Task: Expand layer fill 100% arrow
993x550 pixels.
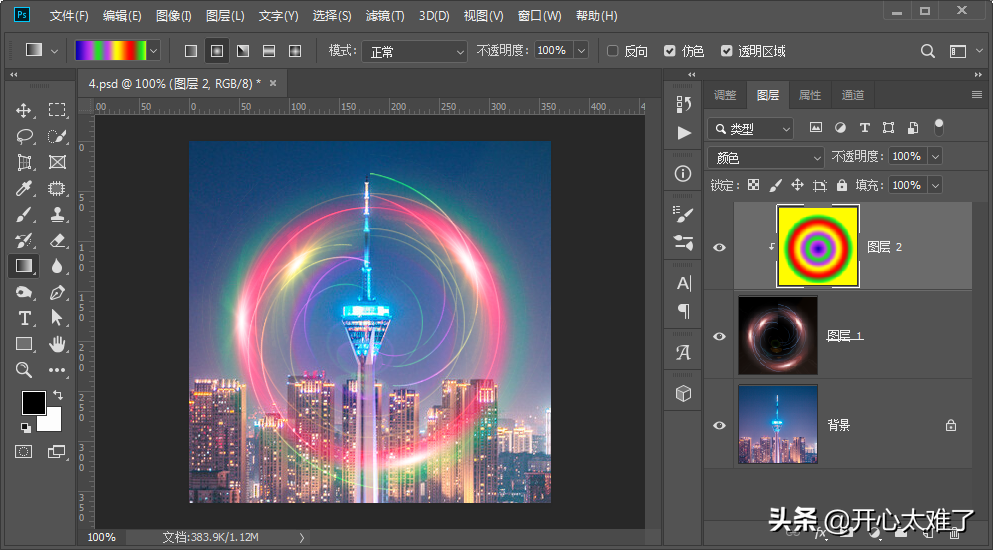Action: [x=935, y=185]
